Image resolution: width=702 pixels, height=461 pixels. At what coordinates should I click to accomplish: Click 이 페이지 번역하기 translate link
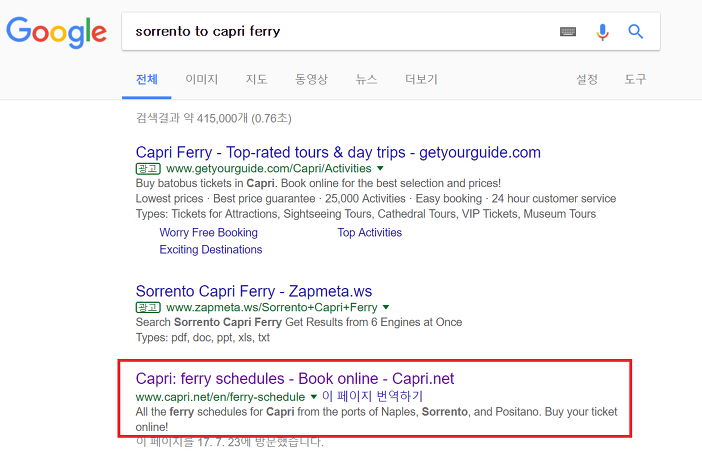(372, 396)
